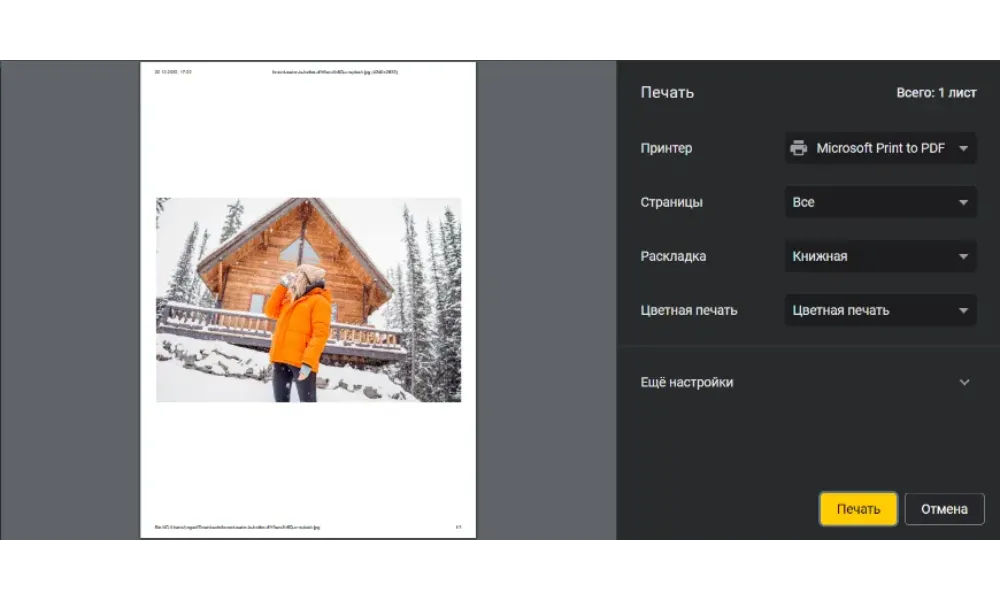Click the cabin photo in the print preview

point(308,299)
